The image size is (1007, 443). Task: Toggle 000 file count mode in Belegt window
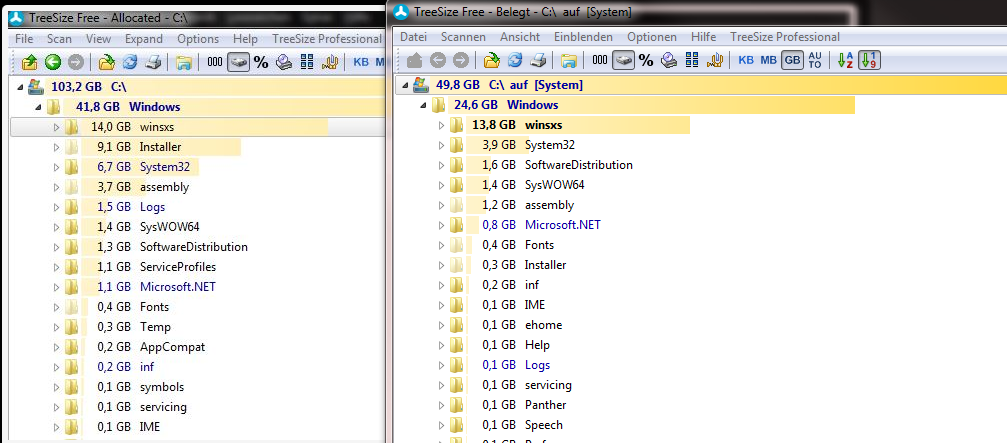coord(600,60)
